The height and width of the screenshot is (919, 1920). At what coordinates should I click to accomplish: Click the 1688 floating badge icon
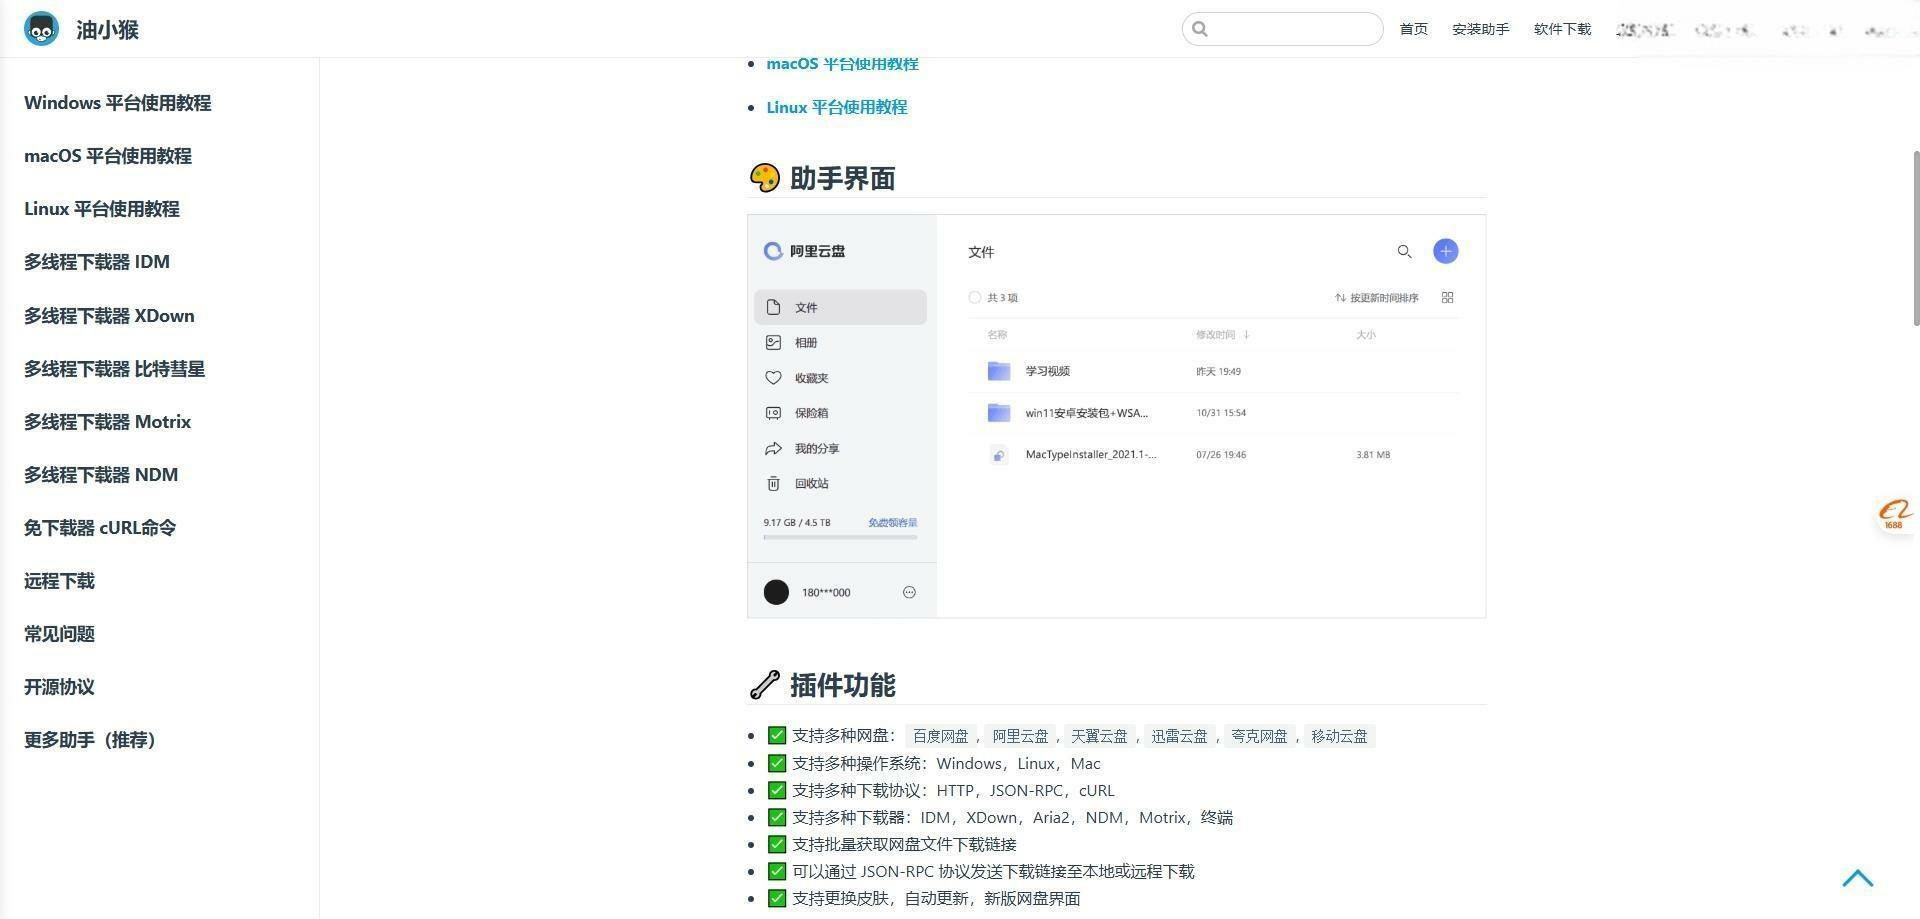pyautogui.click(x=1895, y=515)
